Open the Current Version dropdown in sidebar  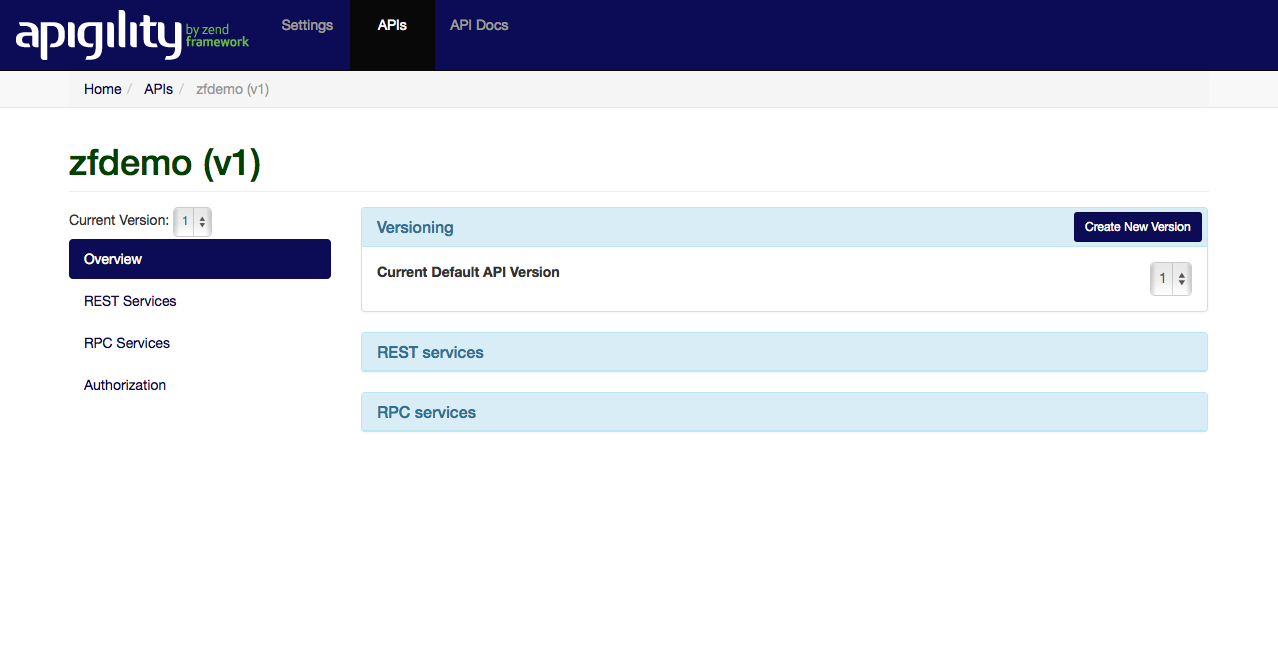tap(192, 221)
